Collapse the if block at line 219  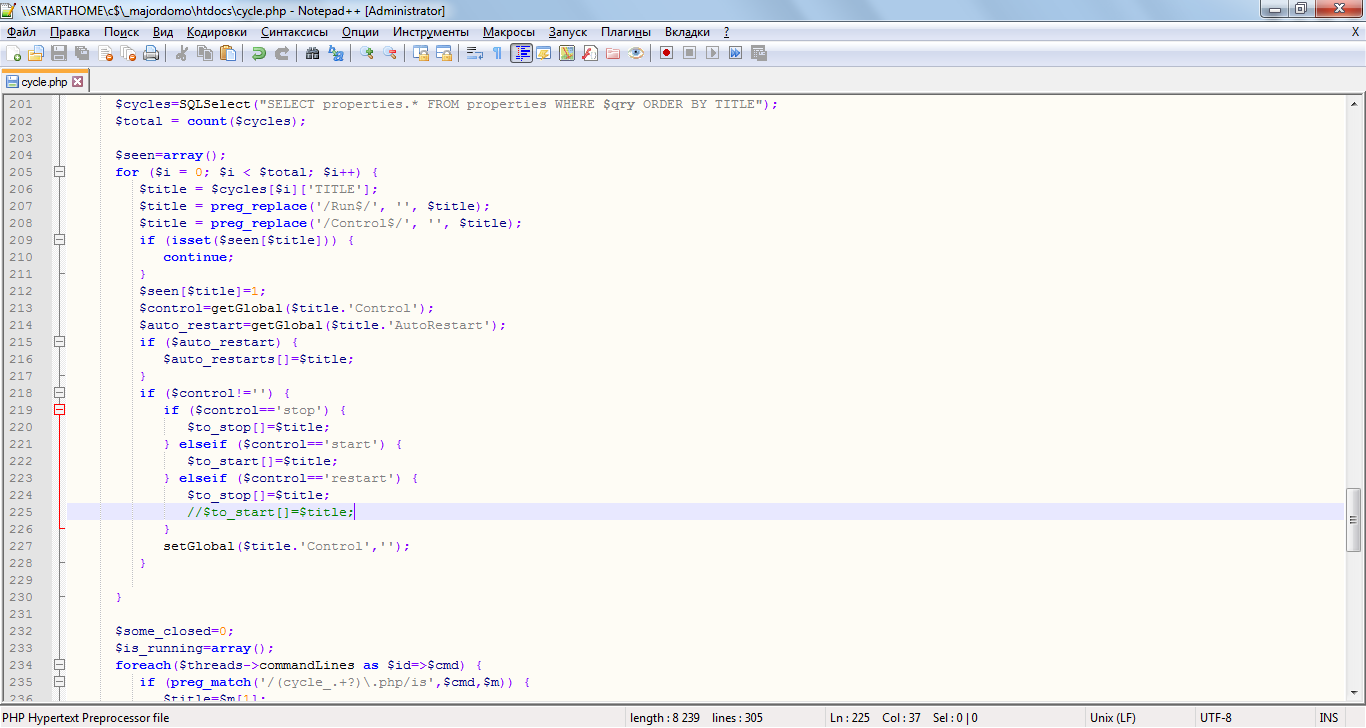(x=59, y=410)
